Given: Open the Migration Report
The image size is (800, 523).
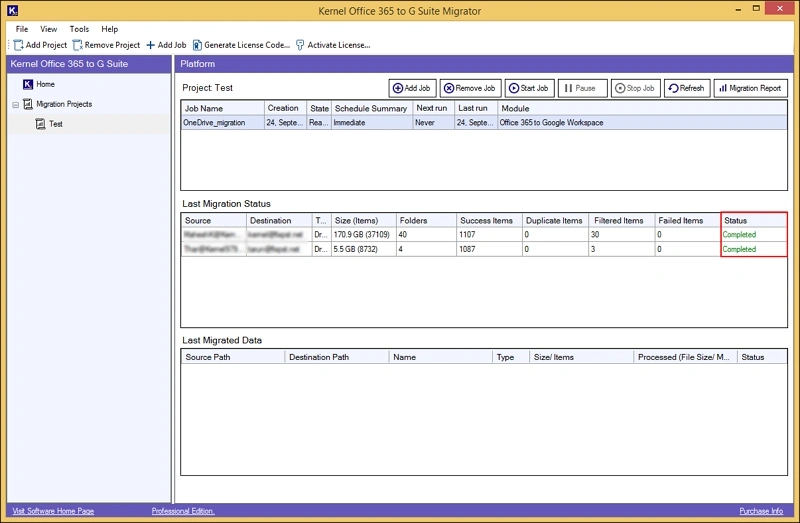Looking at the screenshot, I should pos(750,88).
